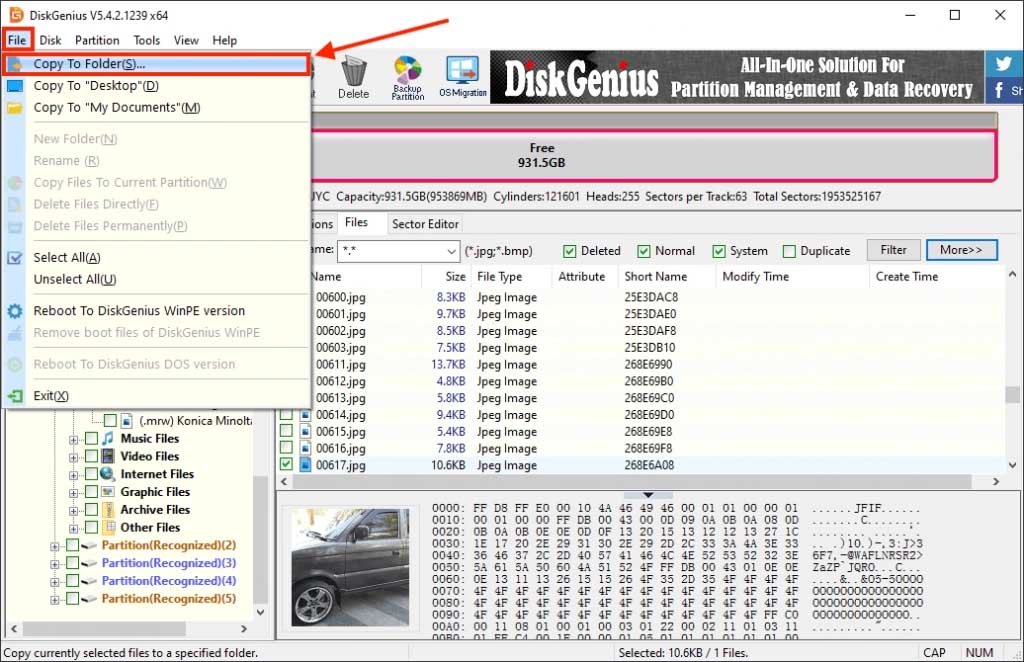This screenshot has width=1024, height=662.
Task: Click the file icon of 00616.jpg
Action: (305, 448)
